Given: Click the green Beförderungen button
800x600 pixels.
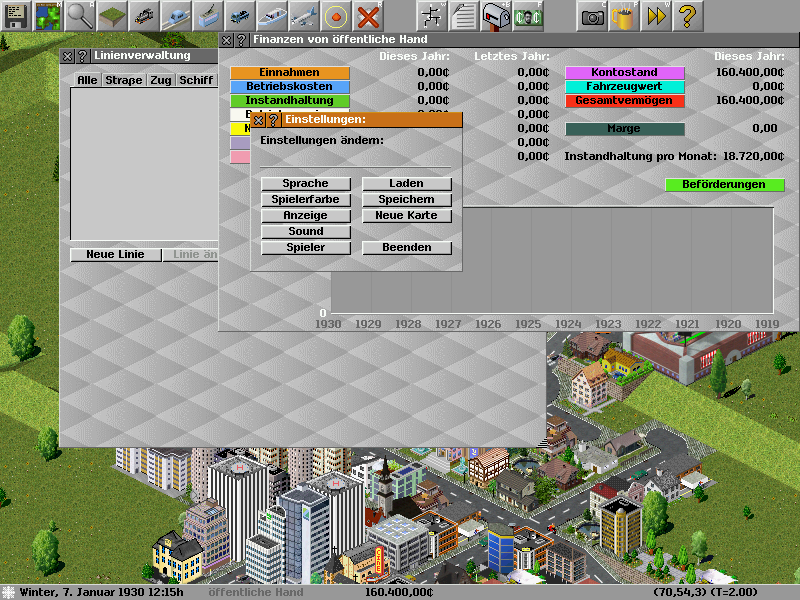Looking at the screenshot, I should click(724, 185).
